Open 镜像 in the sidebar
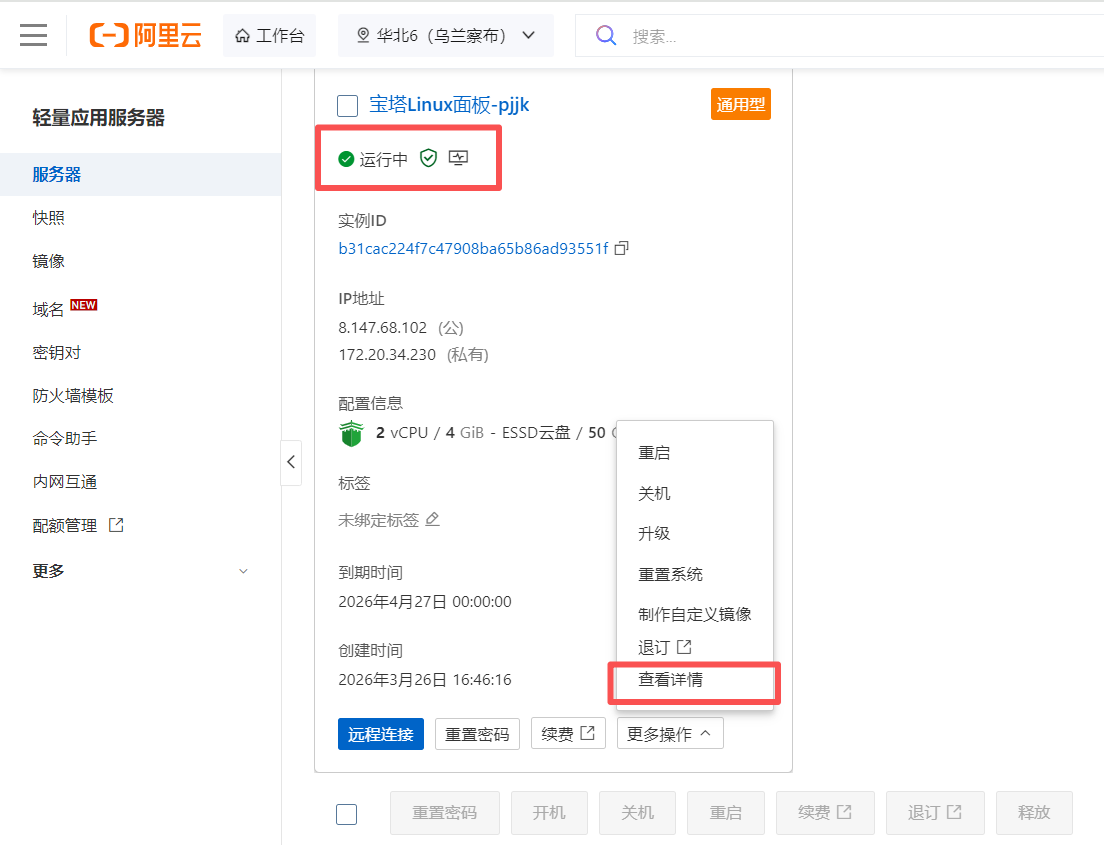1104x845 pixels. coord(49,261)
